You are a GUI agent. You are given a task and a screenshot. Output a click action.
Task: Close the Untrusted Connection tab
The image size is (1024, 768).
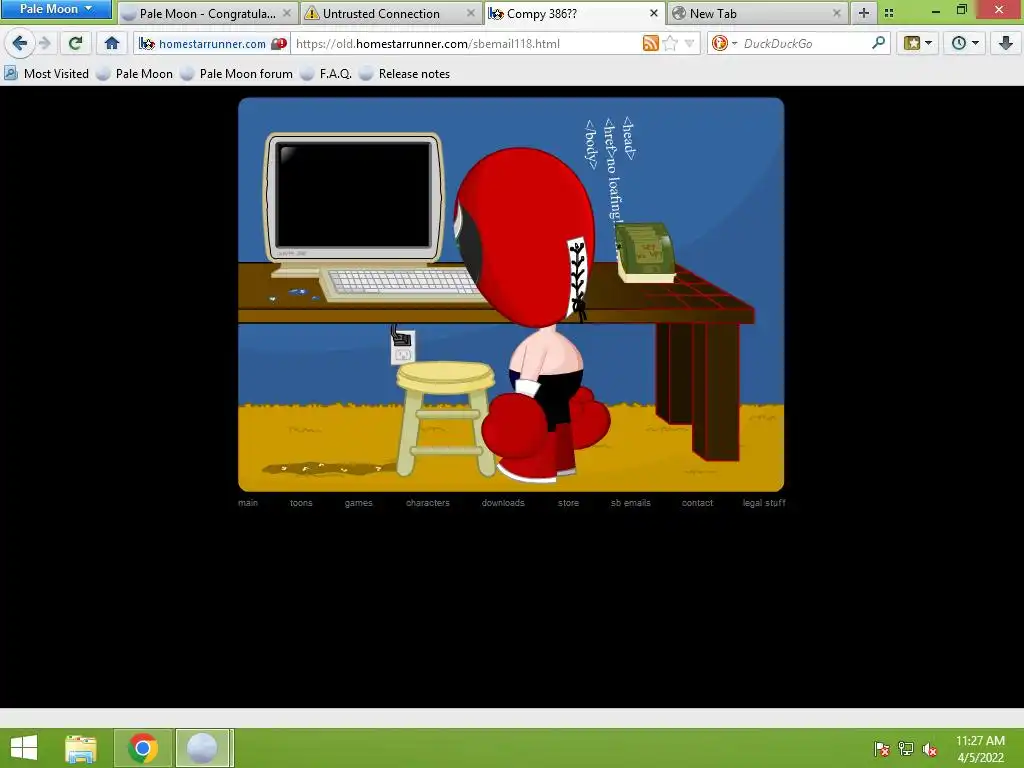pos(471,13)
